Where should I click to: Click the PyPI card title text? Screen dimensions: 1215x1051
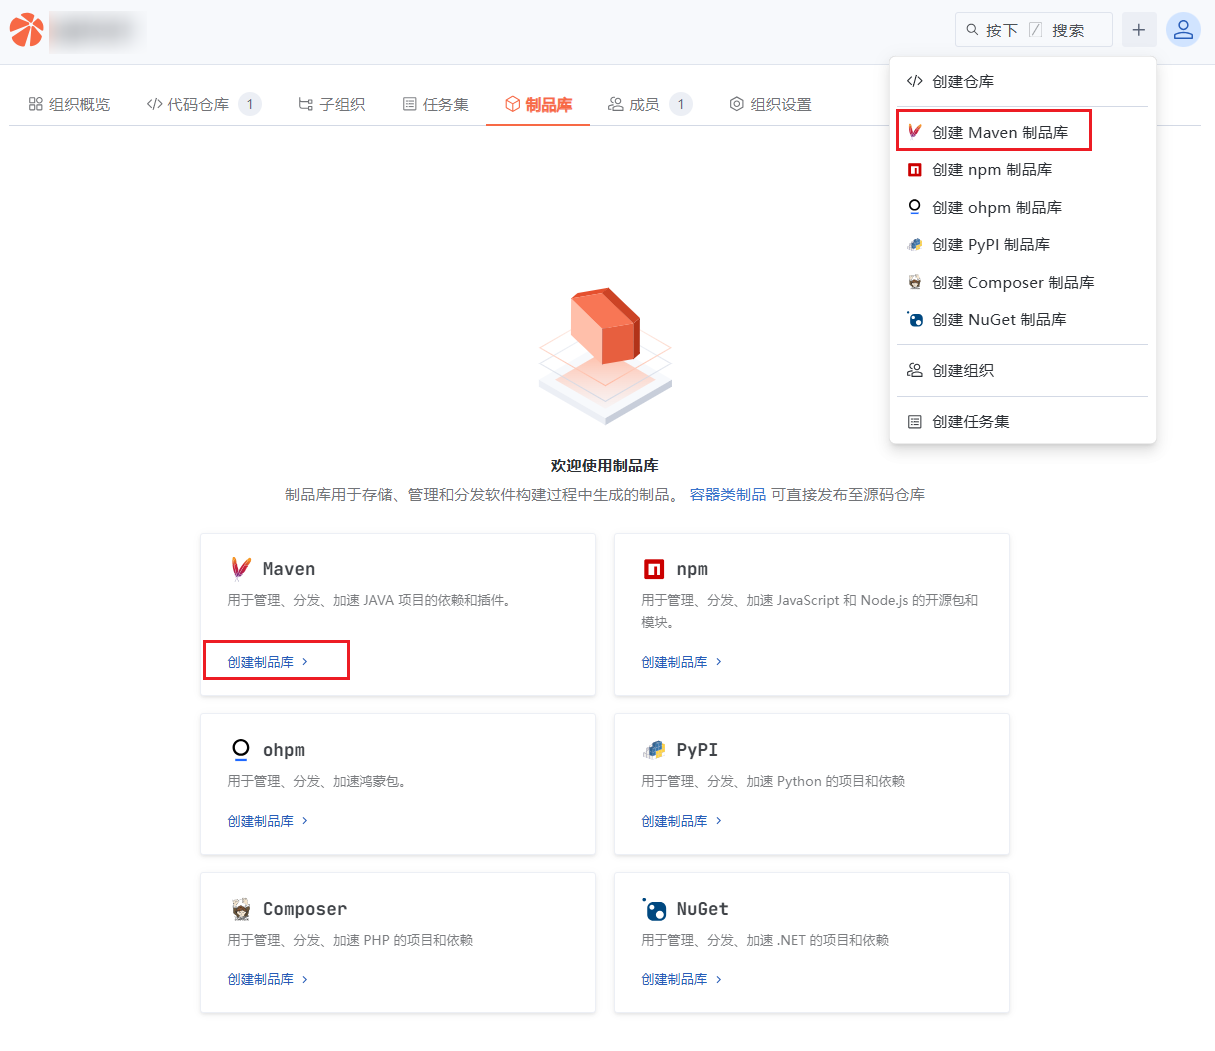[x=697, y=750]
